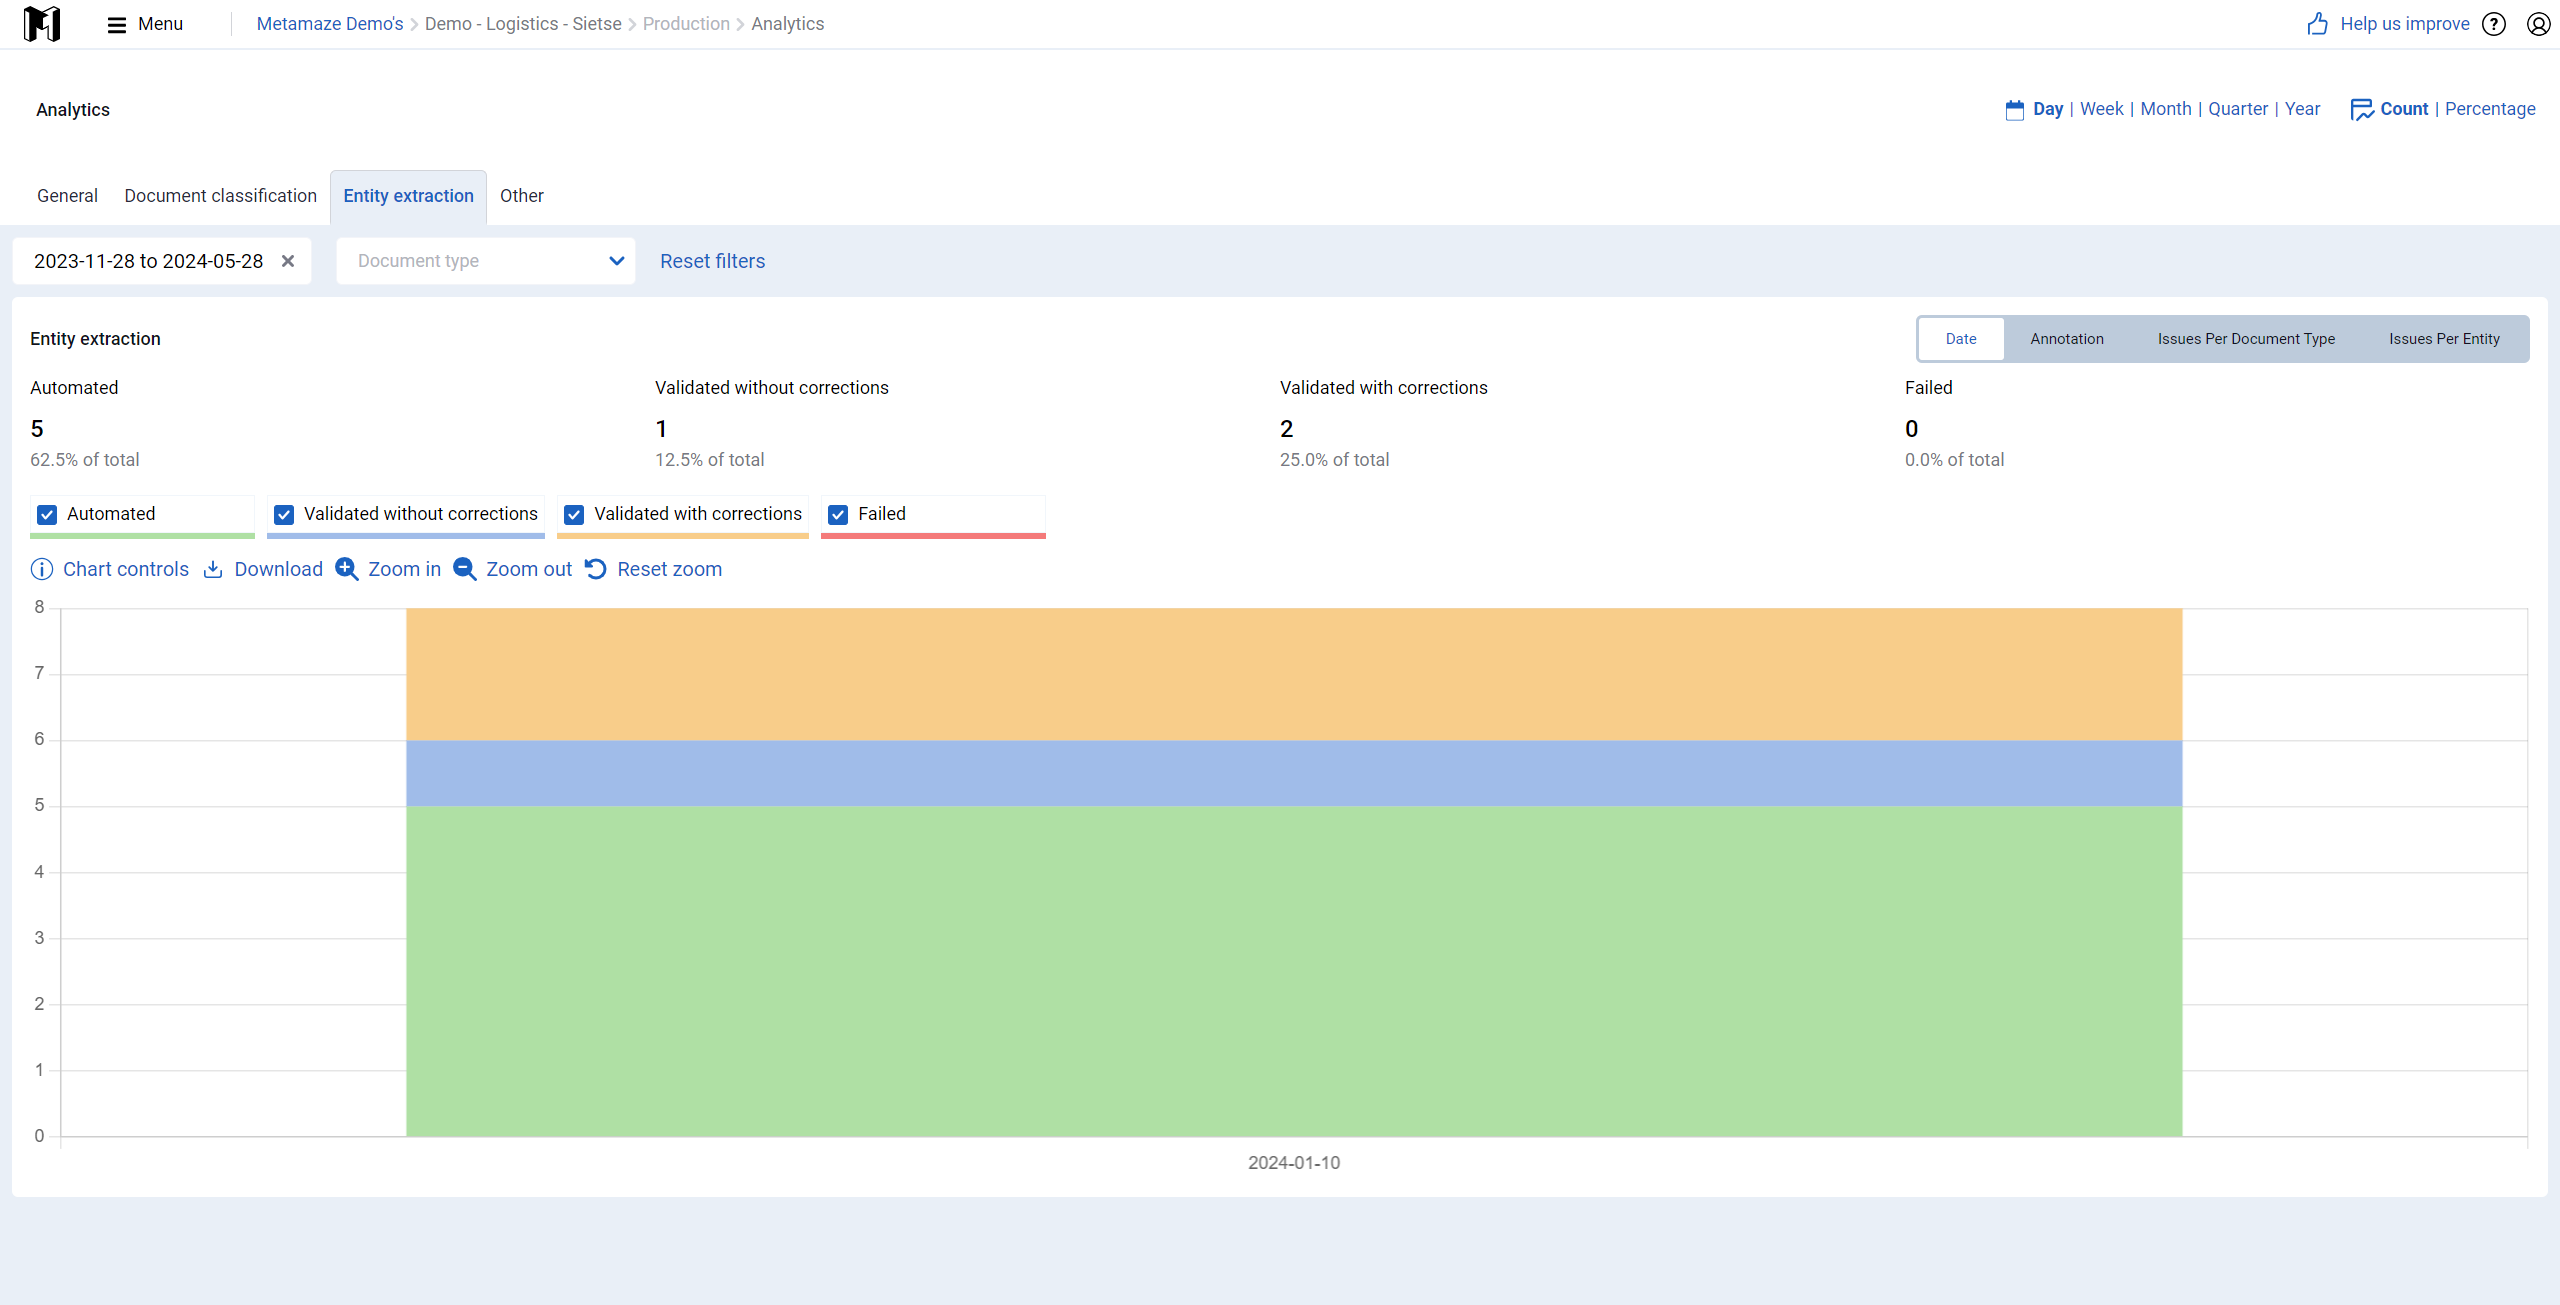Uncheck the Failed series checkbox
Image resolution: width=2560 pixels, height=1305 pixels.
click(838, 514)
